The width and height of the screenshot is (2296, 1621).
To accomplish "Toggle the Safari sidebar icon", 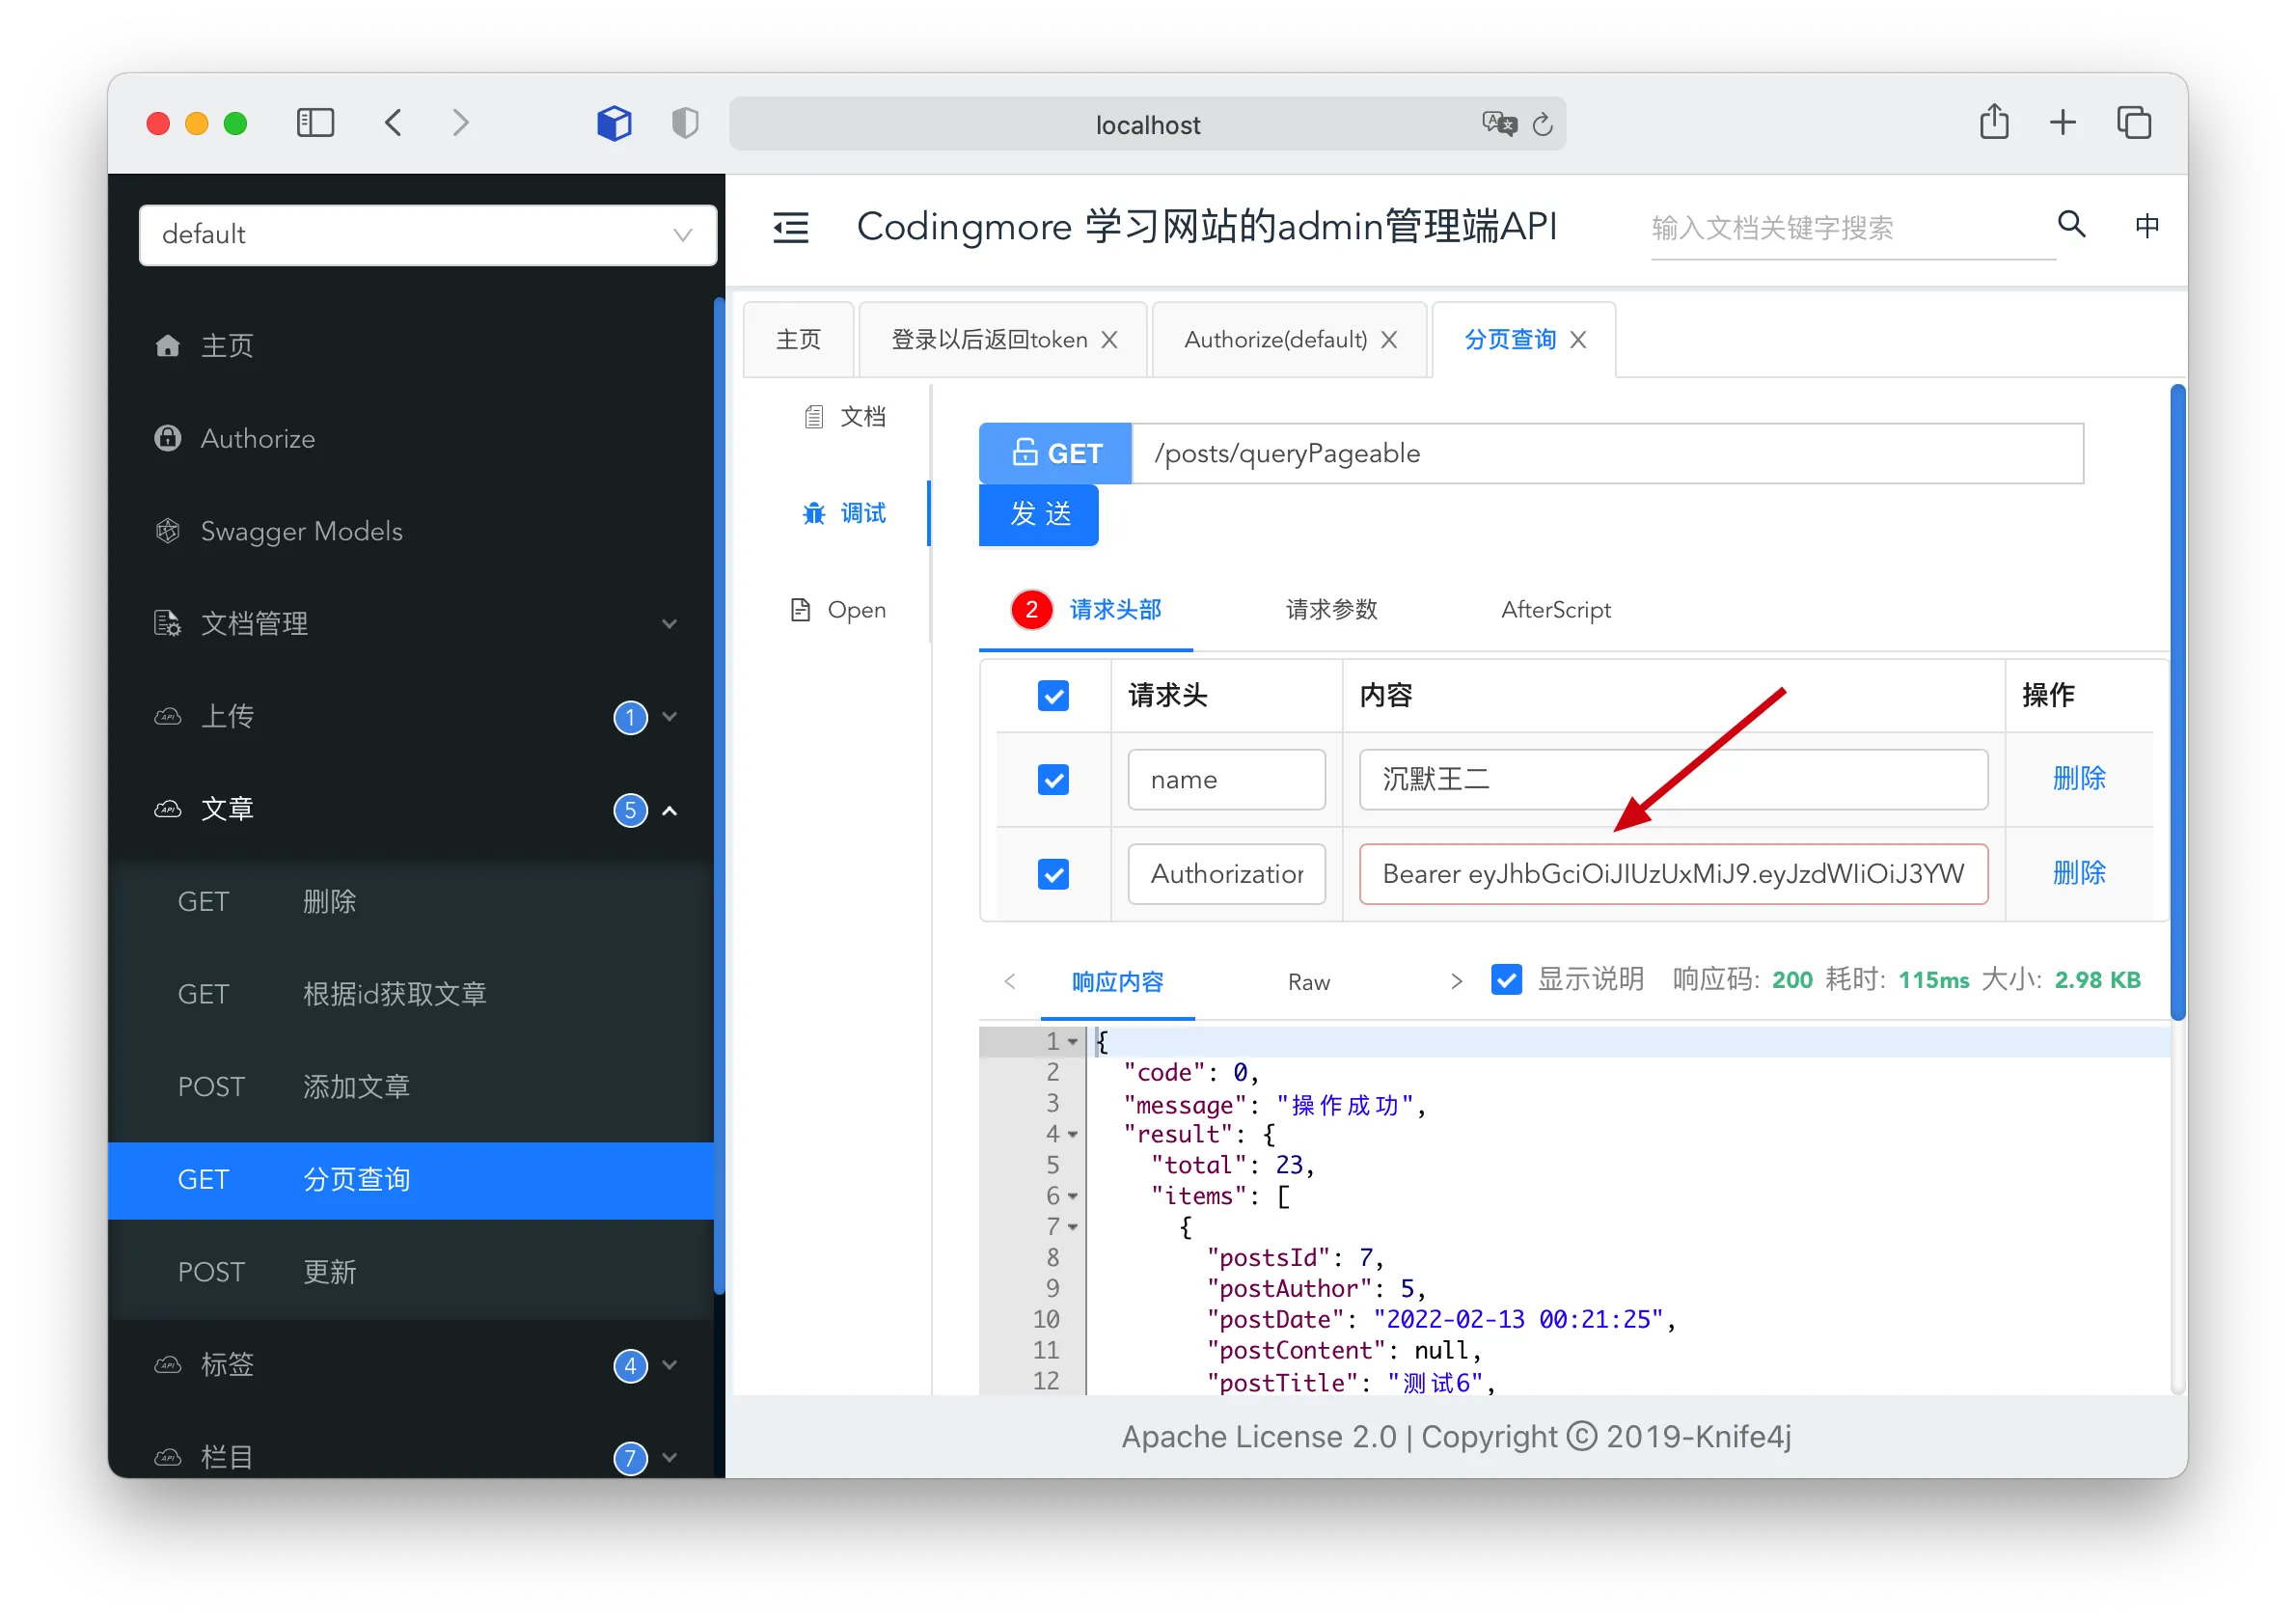I will pyautogui.click(x=315, y=123).
